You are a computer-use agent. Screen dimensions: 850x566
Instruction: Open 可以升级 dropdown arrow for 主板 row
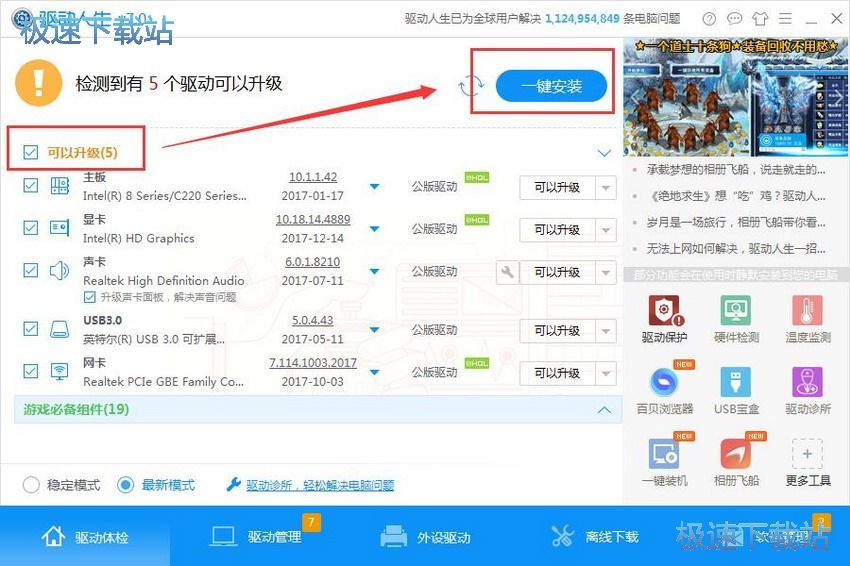tap(606, 188)
